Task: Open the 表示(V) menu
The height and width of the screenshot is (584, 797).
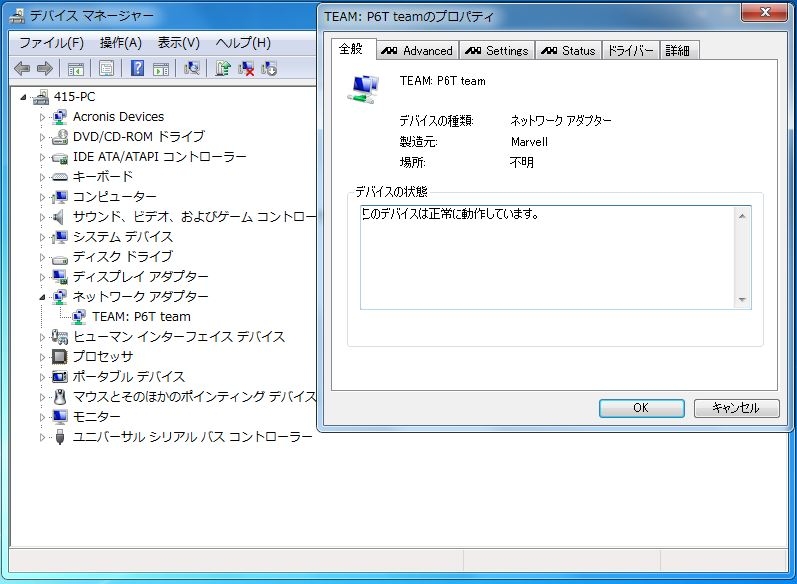Action: tap(178, 43)
